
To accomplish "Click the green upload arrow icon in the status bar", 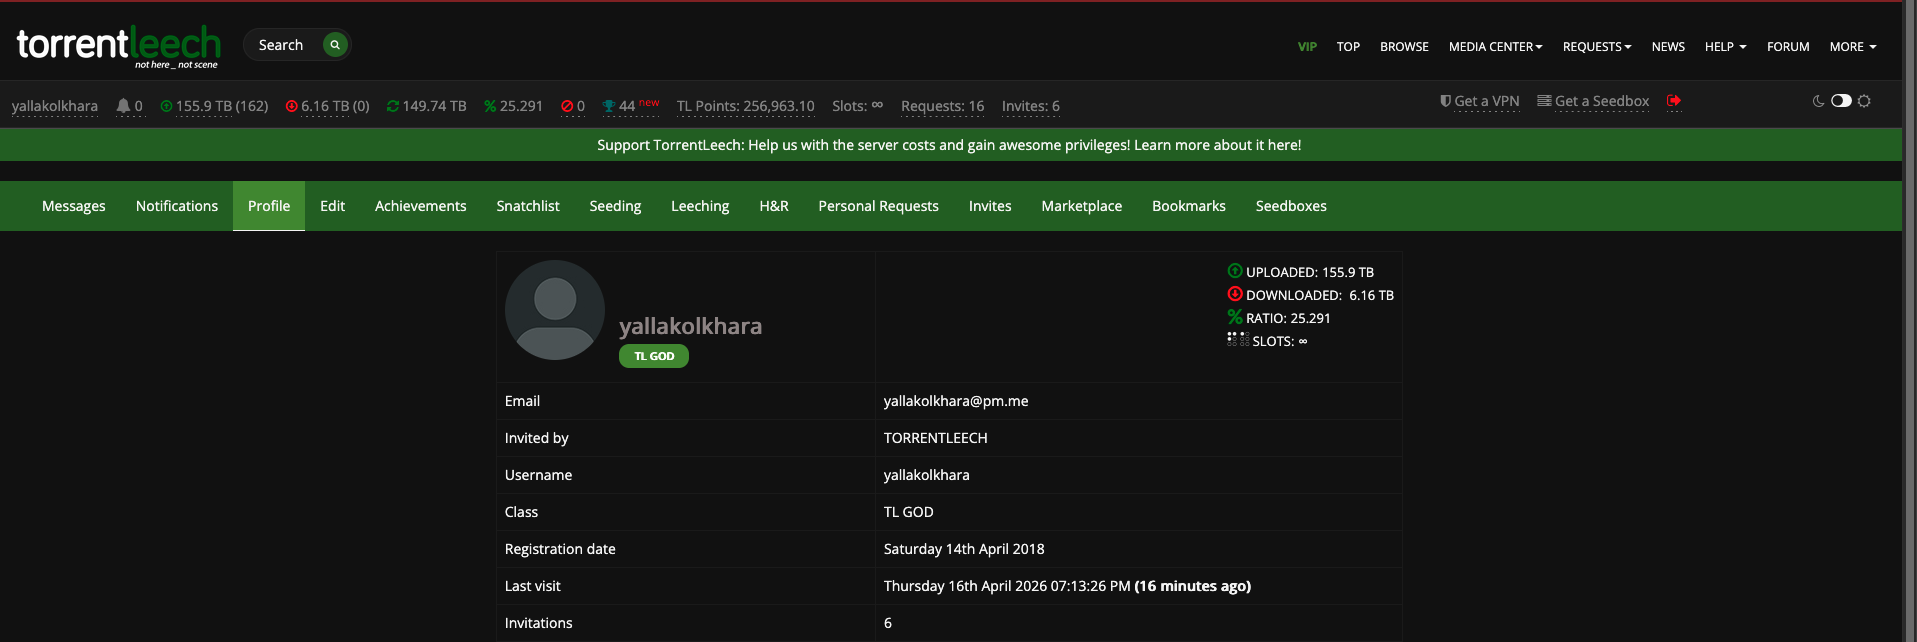I will (x=166, y=106).
